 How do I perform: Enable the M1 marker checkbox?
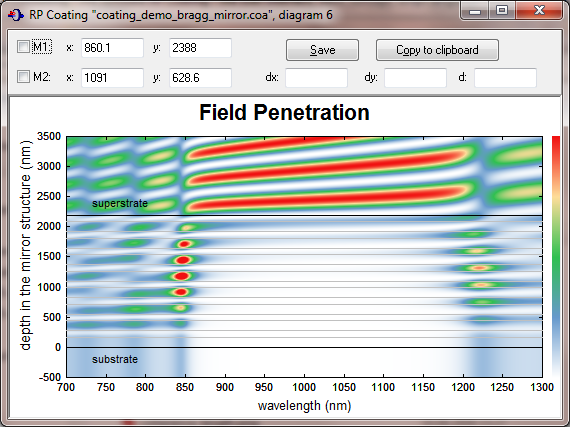pos(23,47)
